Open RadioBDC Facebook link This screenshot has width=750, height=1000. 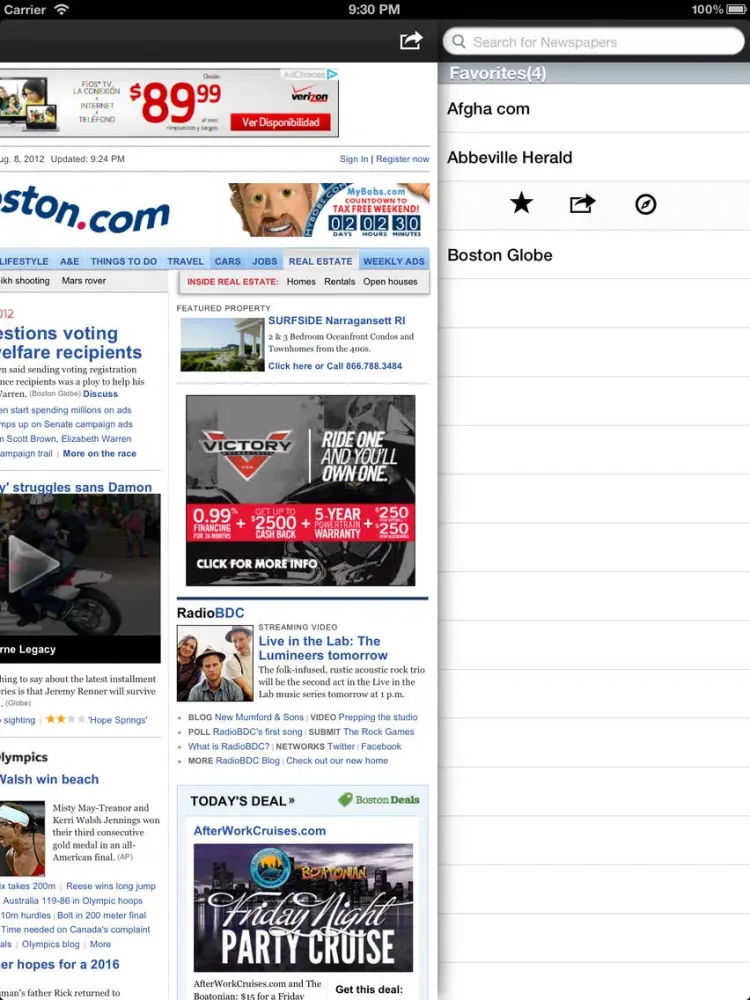(381, 746)
